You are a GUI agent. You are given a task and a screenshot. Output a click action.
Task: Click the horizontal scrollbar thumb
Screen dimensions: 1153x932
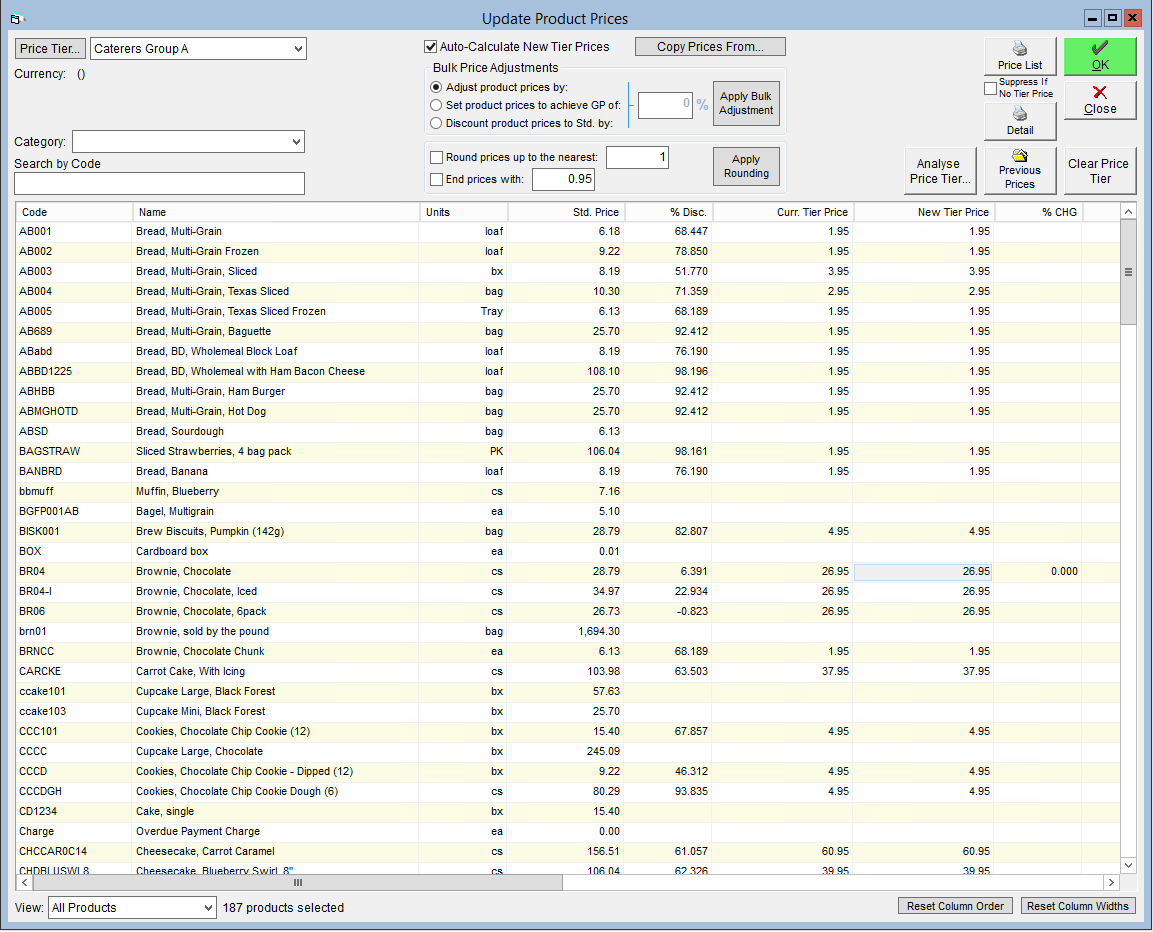tap(298, 883)
